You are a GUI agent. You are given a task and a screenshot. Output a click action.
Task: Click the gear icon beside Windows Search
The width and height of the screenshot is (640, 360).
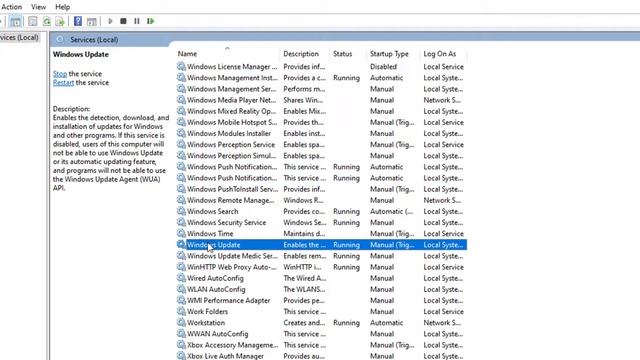[x=181, y=211]
